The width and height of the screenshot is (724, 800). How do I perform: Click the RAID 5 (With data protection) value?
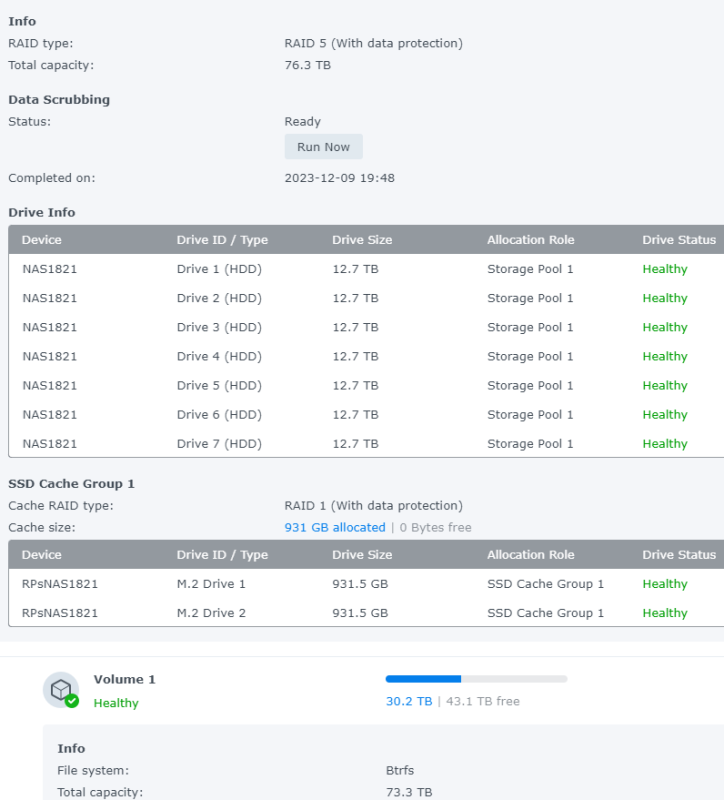coord(373,43)
